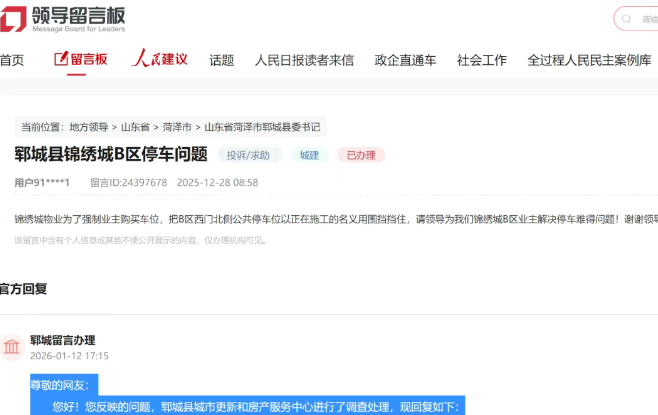
Task: Click the 投诉/求助 tag
Action: tap(248, 155)
